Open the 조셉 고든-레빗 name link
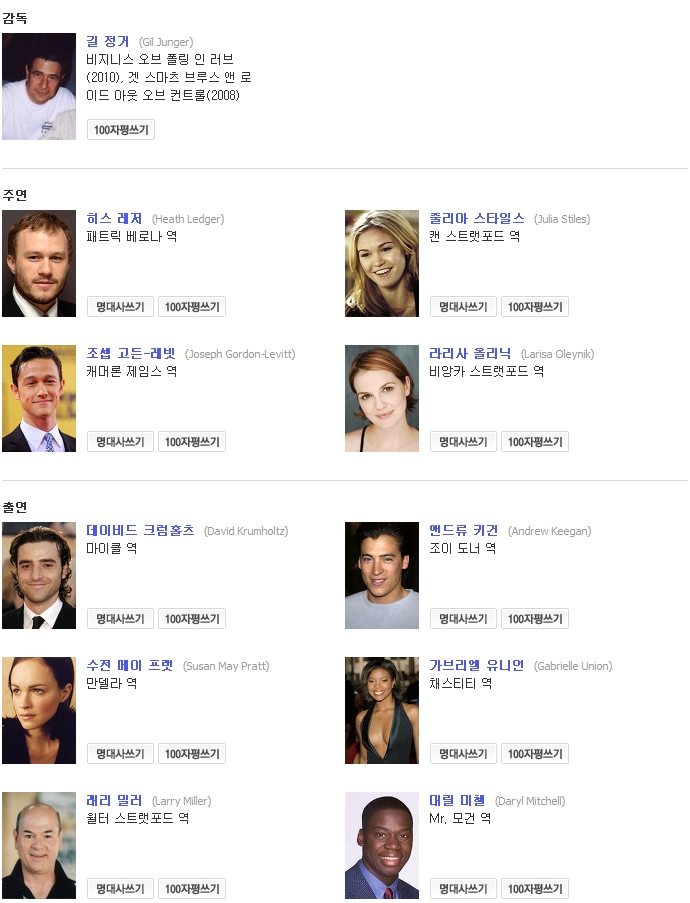 pyautogui.click(x=131, y=354)
